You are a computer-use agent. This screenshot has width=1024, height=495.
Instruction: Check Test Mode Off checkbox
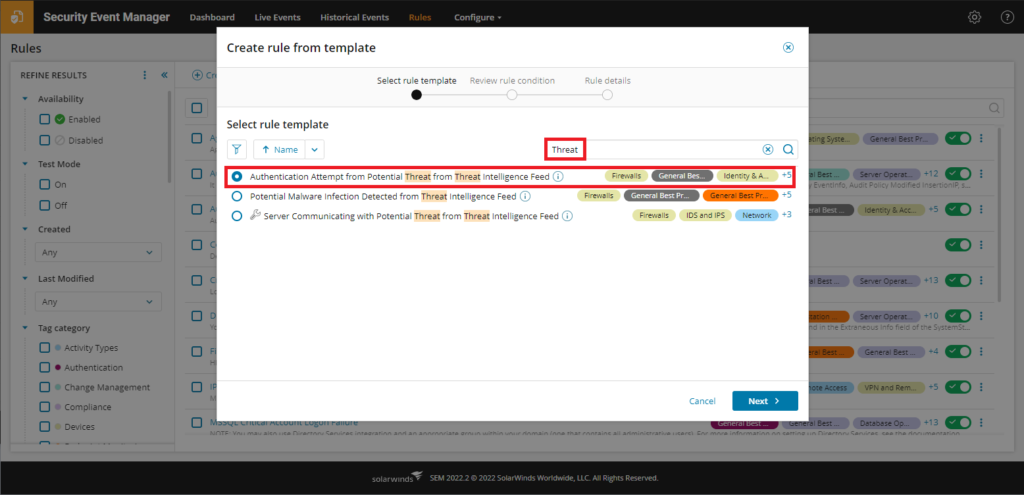tap(45, 205)
